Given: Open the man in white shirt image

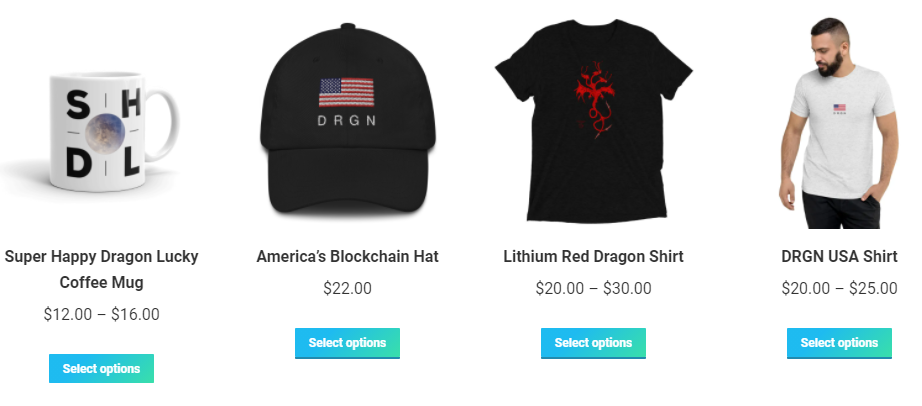Looking at the screenshot, I should [x=839, y=122].
